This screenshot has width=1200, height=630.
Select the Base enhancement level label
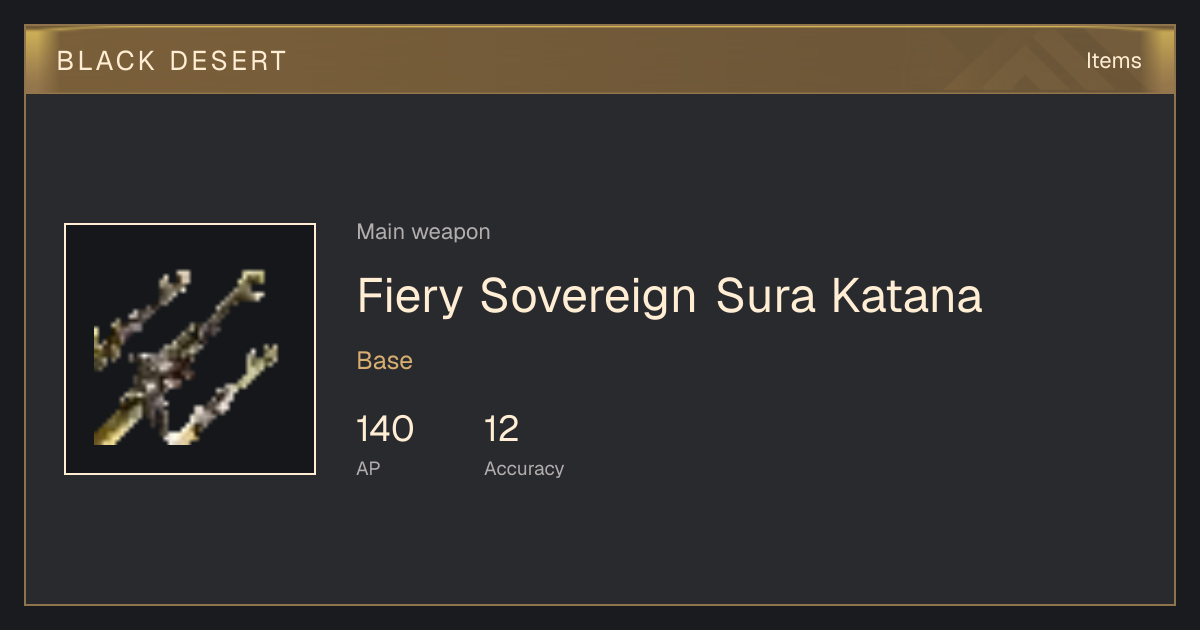click(385, 361)
